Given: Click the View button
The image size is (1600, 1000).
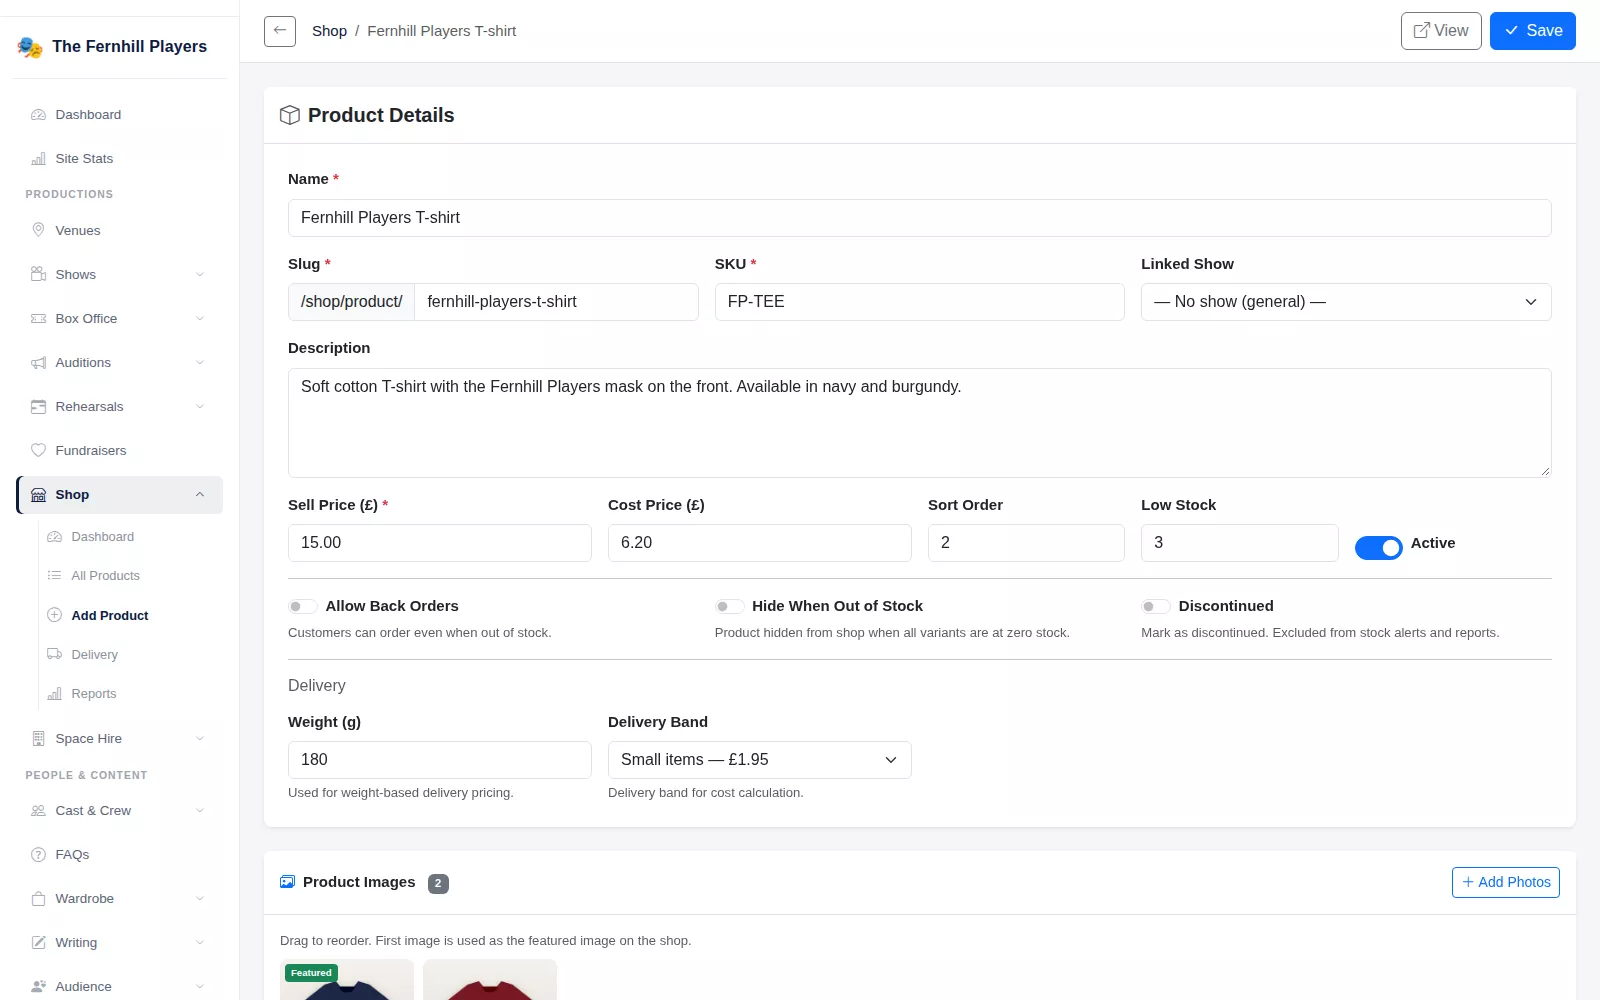Looking at the screenshot, I should (1441, 31).
